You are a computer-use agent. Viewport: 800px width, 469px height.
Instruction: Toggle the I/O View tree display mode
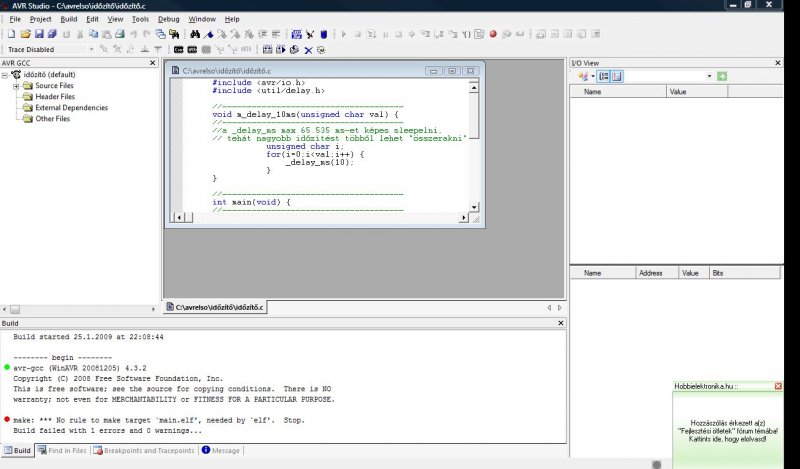(603, 76)
